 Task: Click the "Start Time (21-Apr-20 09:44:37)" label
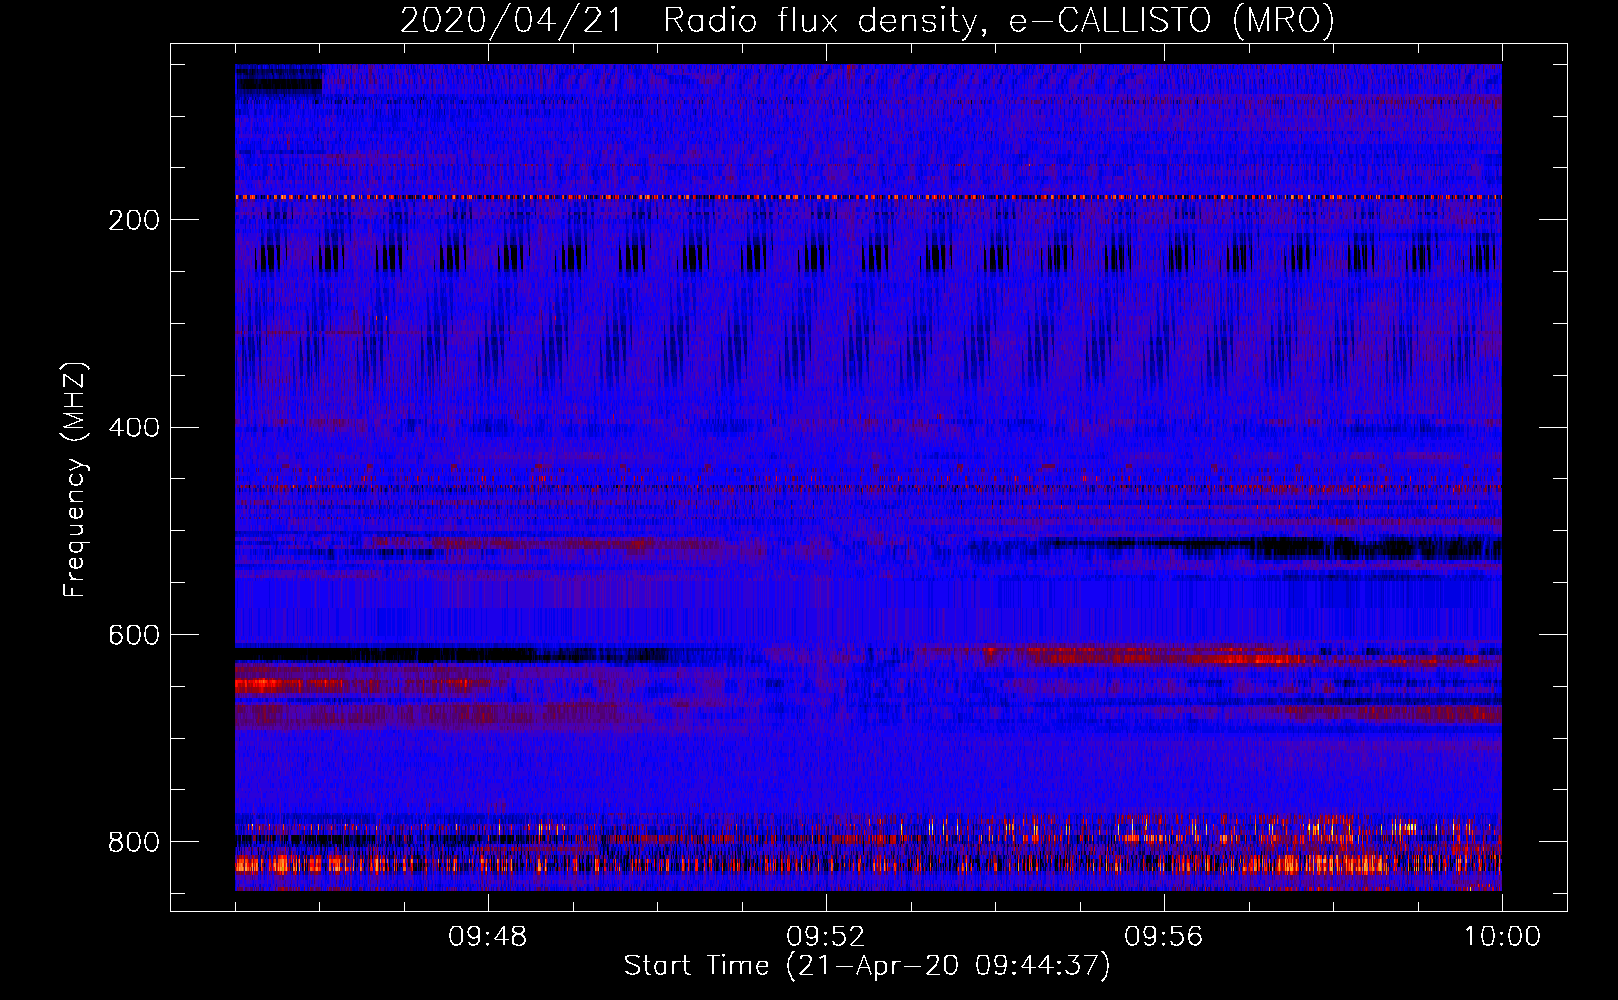tap(867, 966)
